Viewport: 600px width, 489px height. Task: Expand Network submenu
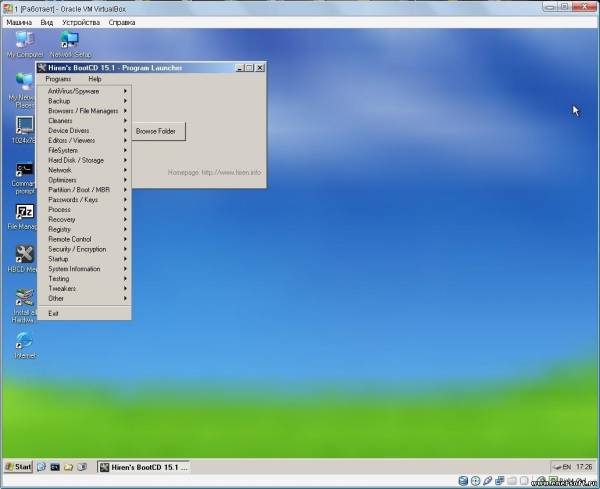click(84, 170)
